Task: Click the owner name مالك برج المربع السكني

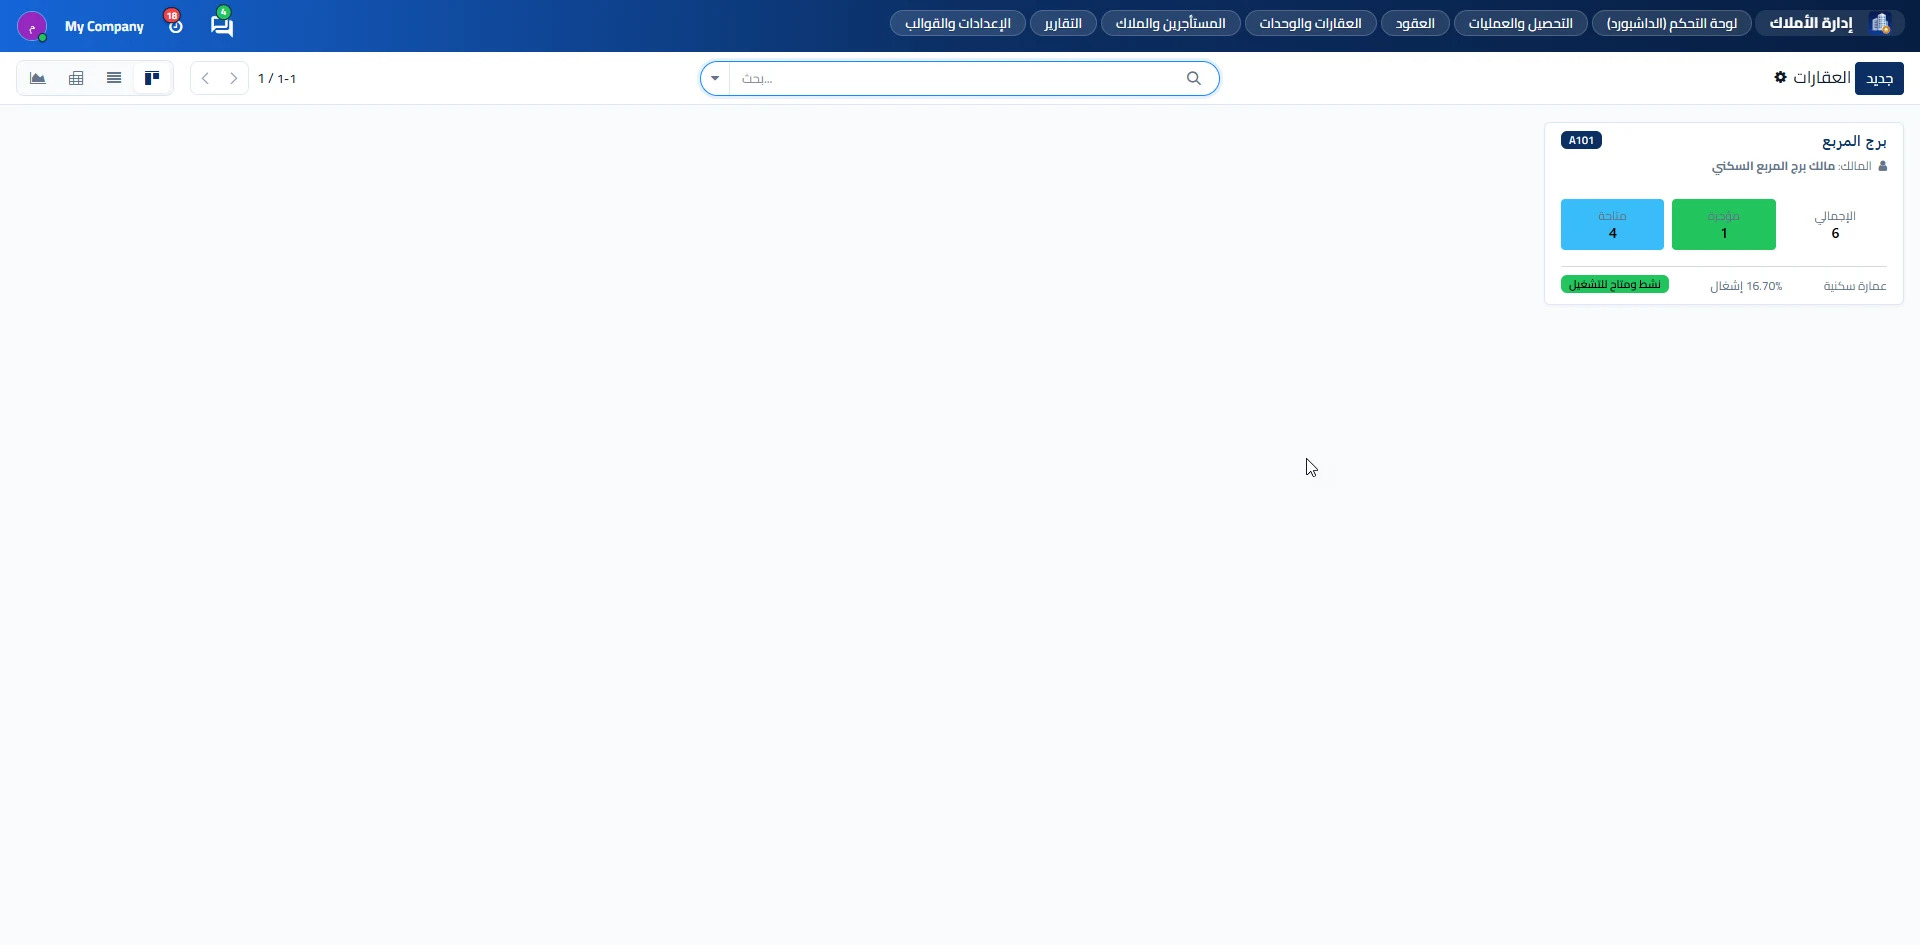Action: 1773,166
